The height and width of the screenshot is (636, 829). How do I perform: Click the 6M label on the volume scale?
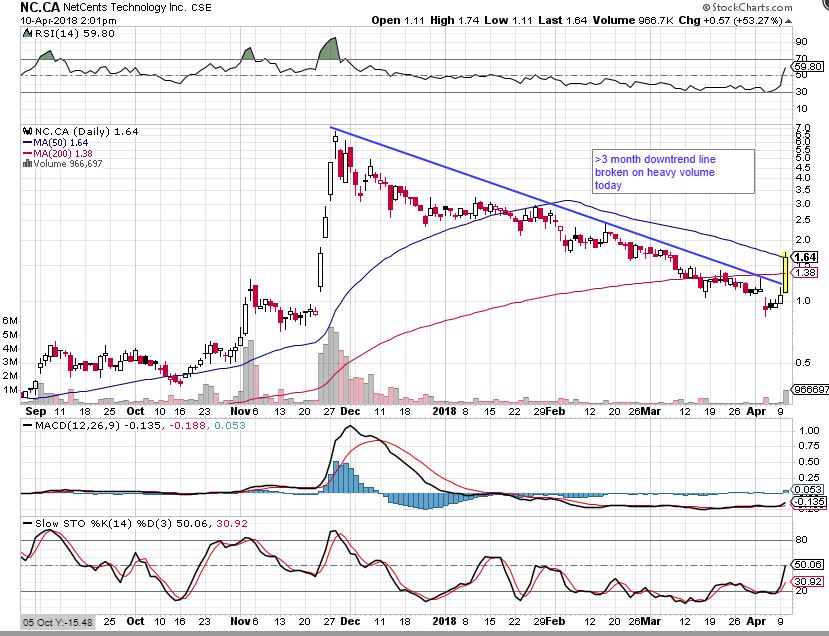click(10, 320)
